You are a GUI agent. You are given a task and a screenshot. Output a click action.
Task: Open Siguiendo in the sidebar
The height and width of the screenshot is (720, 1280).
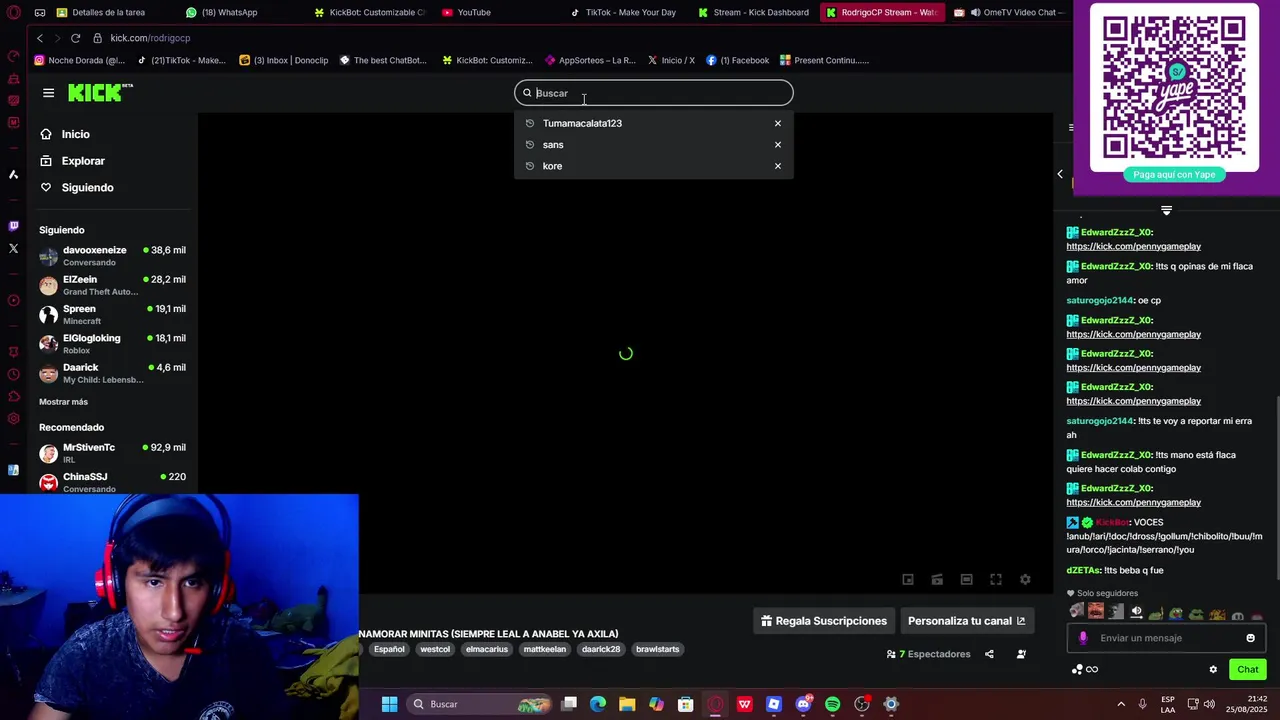pyautogui.click(x=87, y=188)
